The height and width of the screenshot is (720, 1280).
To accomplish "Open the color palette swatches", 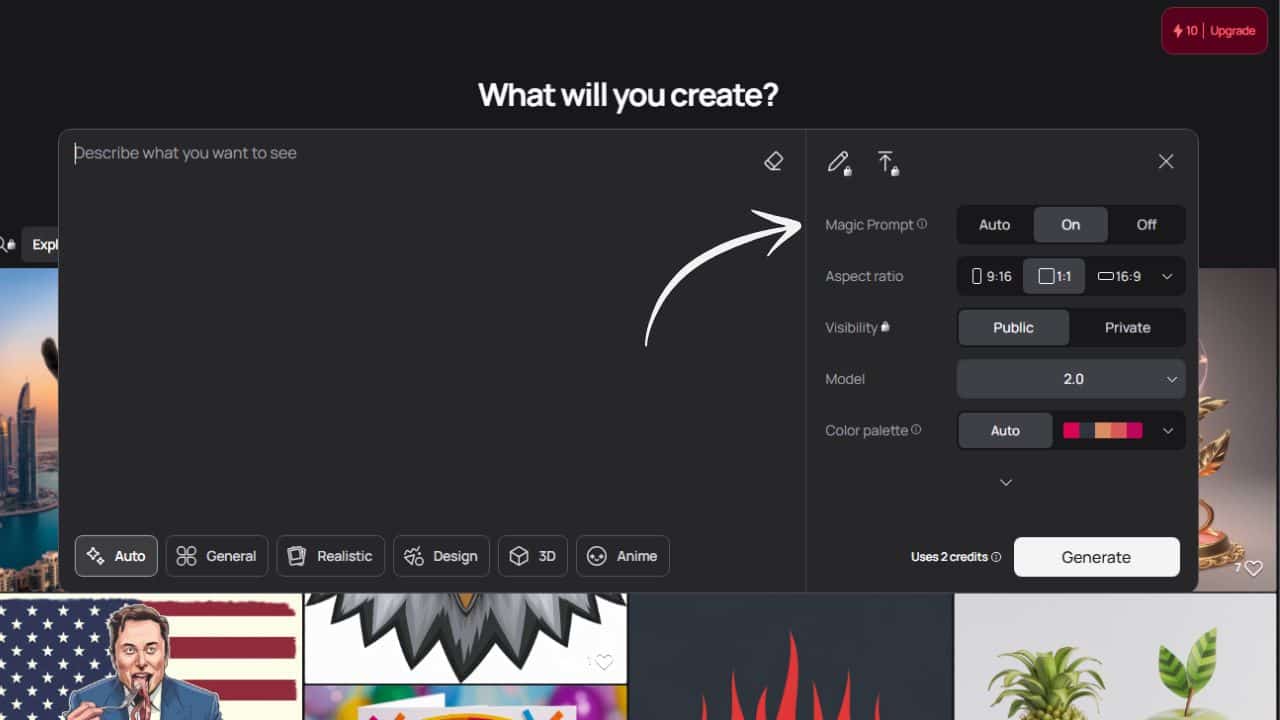I will tap(1103, 430).
